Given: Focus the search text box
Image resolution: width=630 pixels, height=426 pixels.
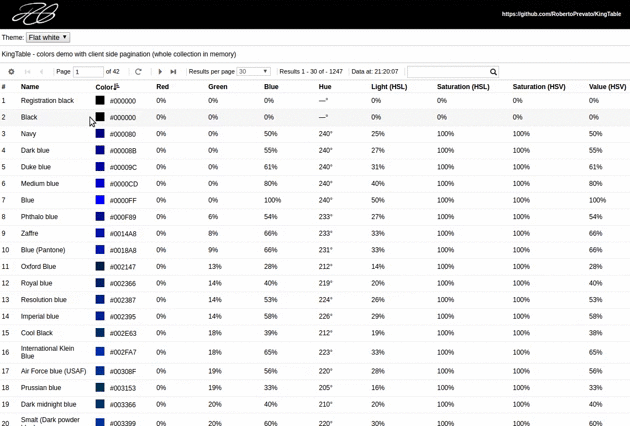Looking at the screenshot, I should (448, 72).
